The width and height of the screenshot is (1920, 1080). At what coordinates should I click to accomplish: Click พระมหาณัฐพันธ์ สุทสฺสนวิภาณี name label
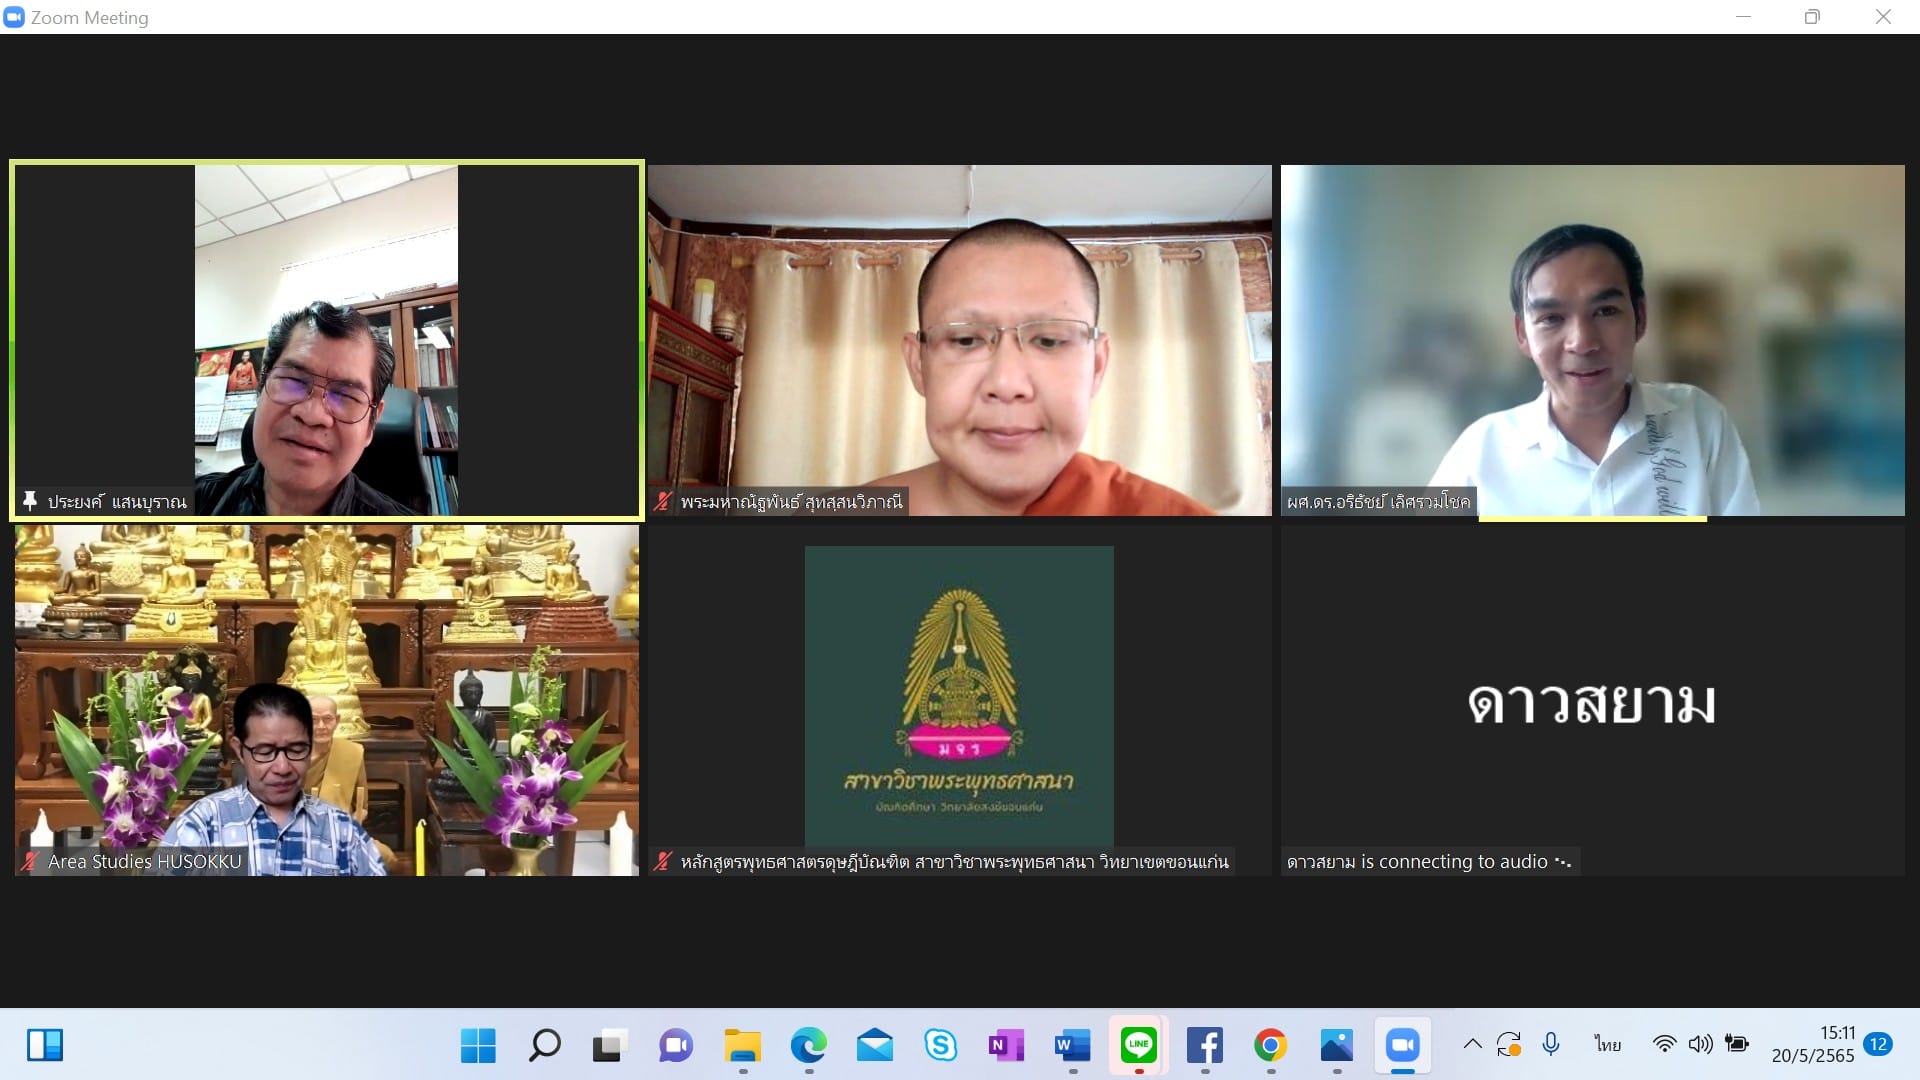click(x=792, y=501)
